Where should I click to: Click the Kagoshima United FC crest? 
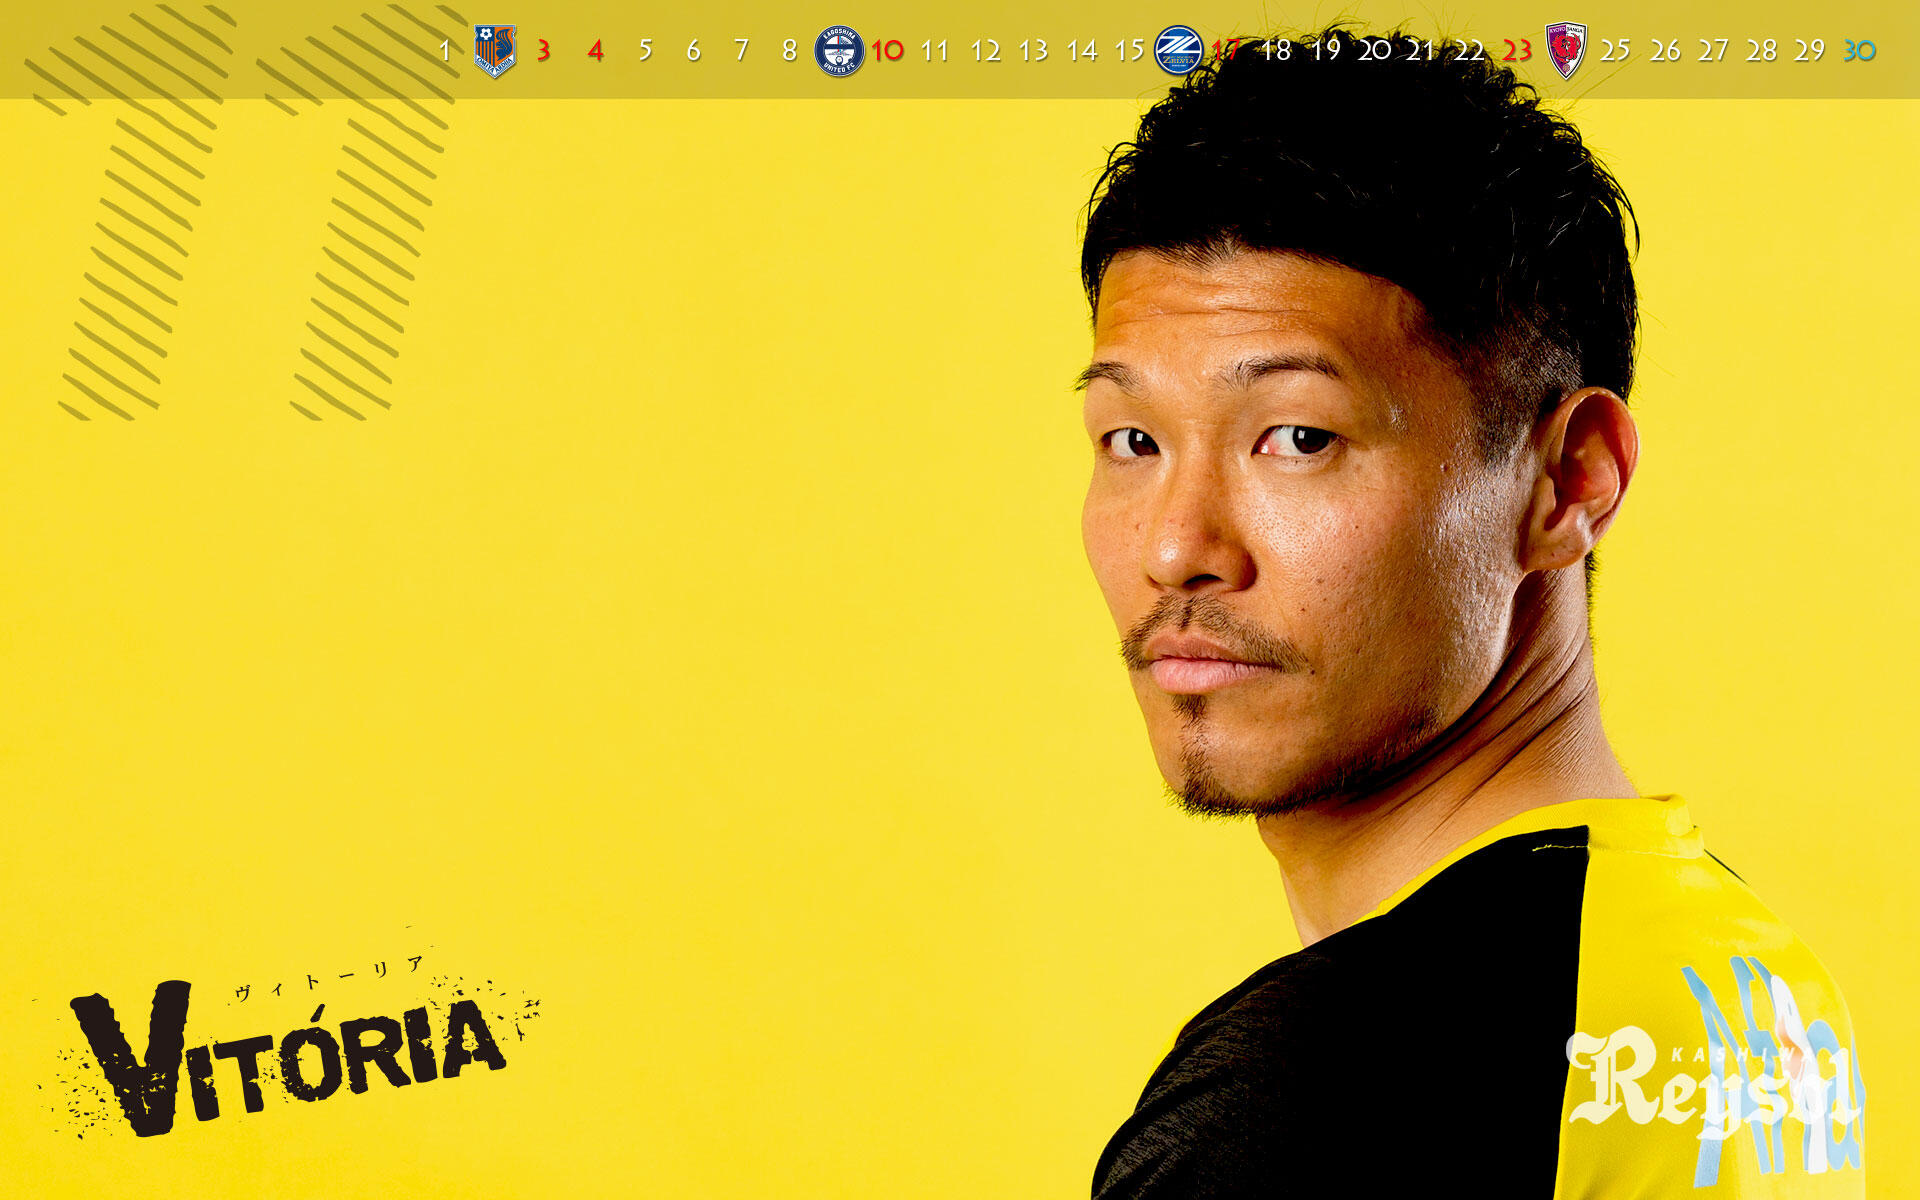pyautogui.click(x=838, y=50)
